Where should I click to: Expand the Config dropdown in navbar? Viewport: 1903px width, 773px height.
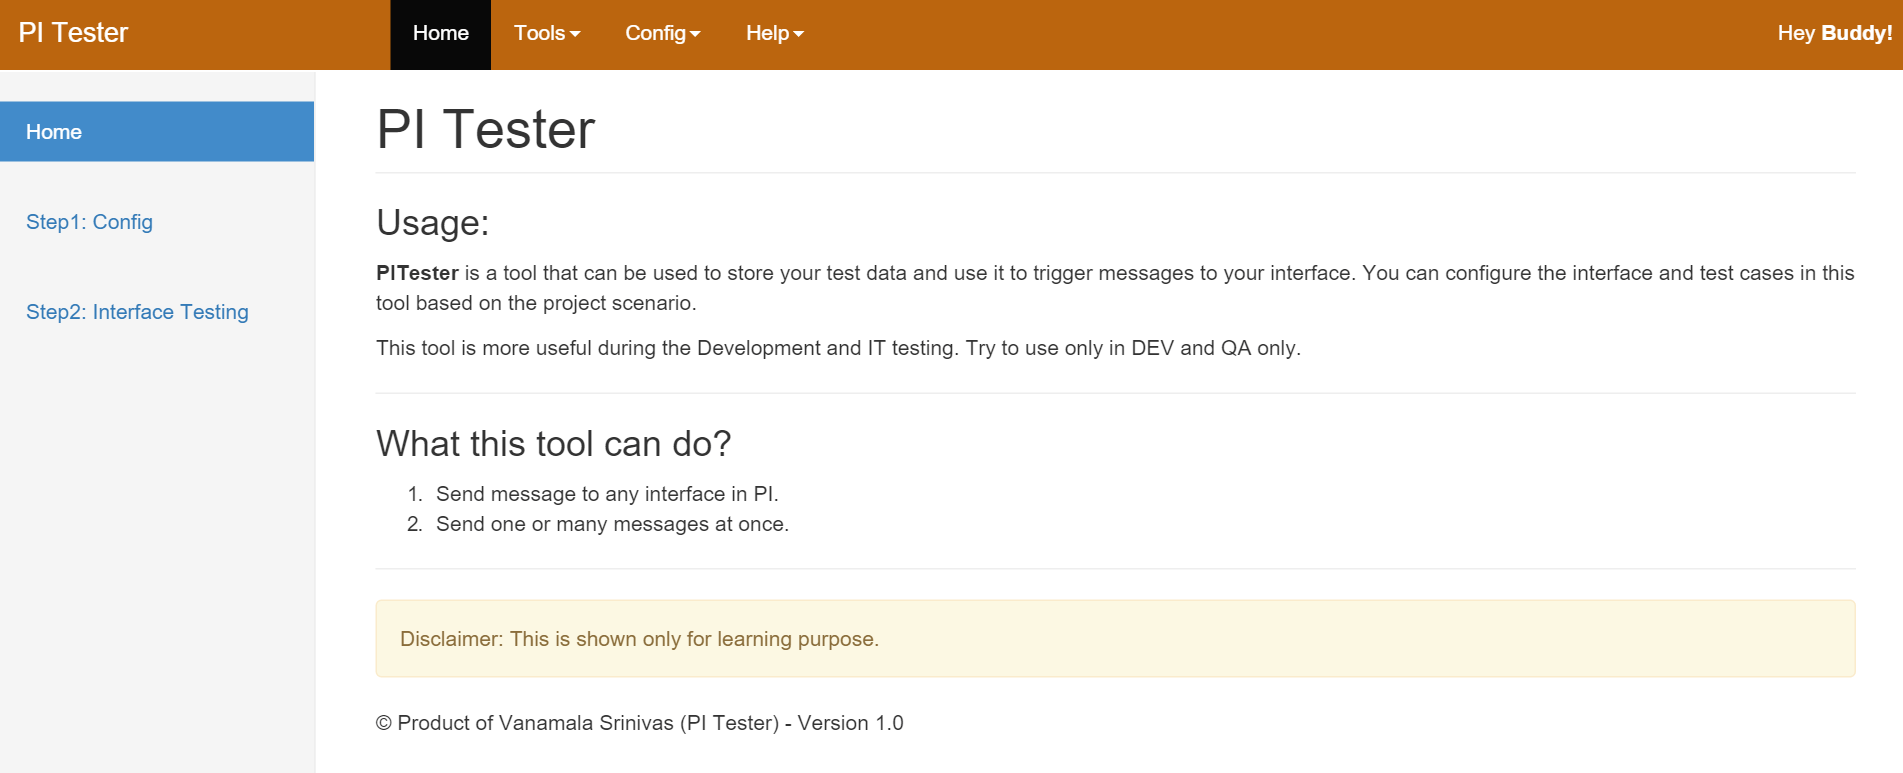tap(662, 34)
